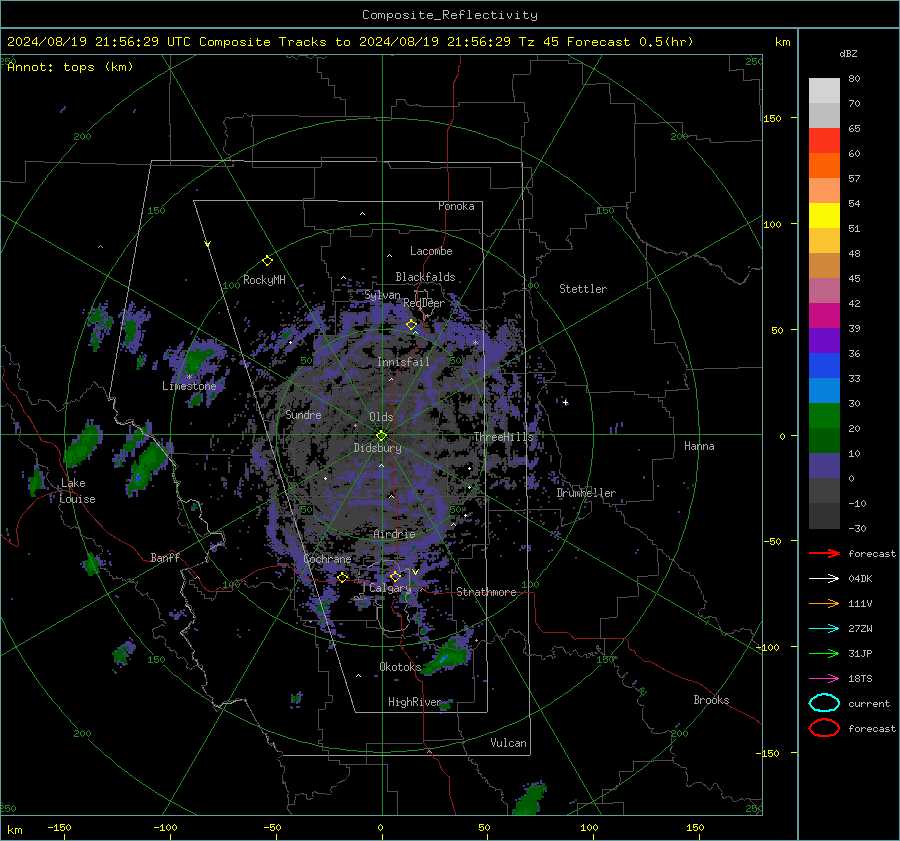Click the green echo north of Lake Louise
The height and width of the screenshot is (841, 900).
click(x=84, y=444)
